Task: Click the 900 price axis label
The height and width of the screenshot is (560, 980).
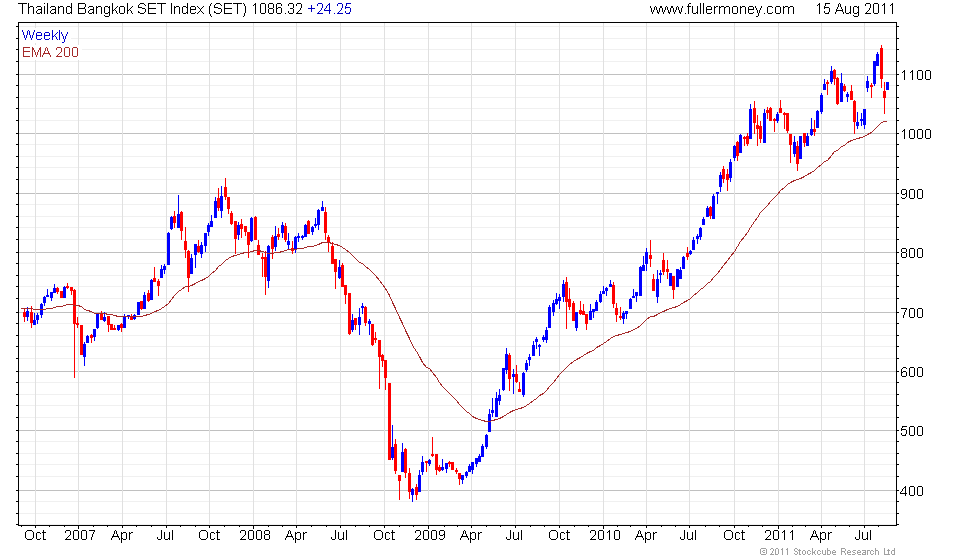Action: tap(912, 194)
